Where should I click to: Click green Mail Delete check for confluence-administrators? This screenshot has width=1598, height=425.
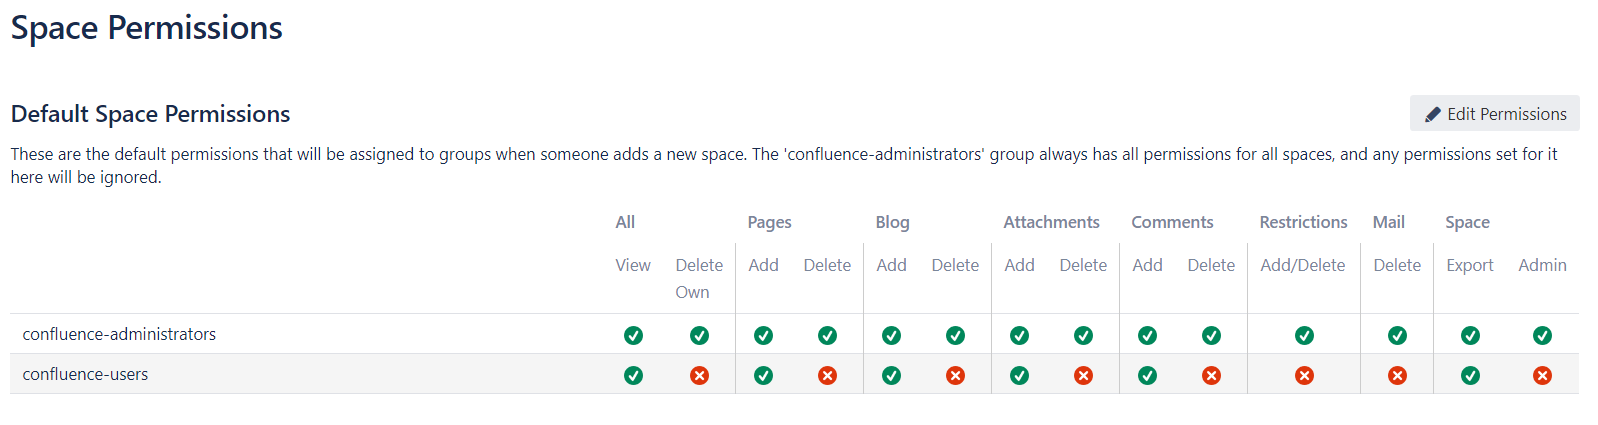point(1397,335)
